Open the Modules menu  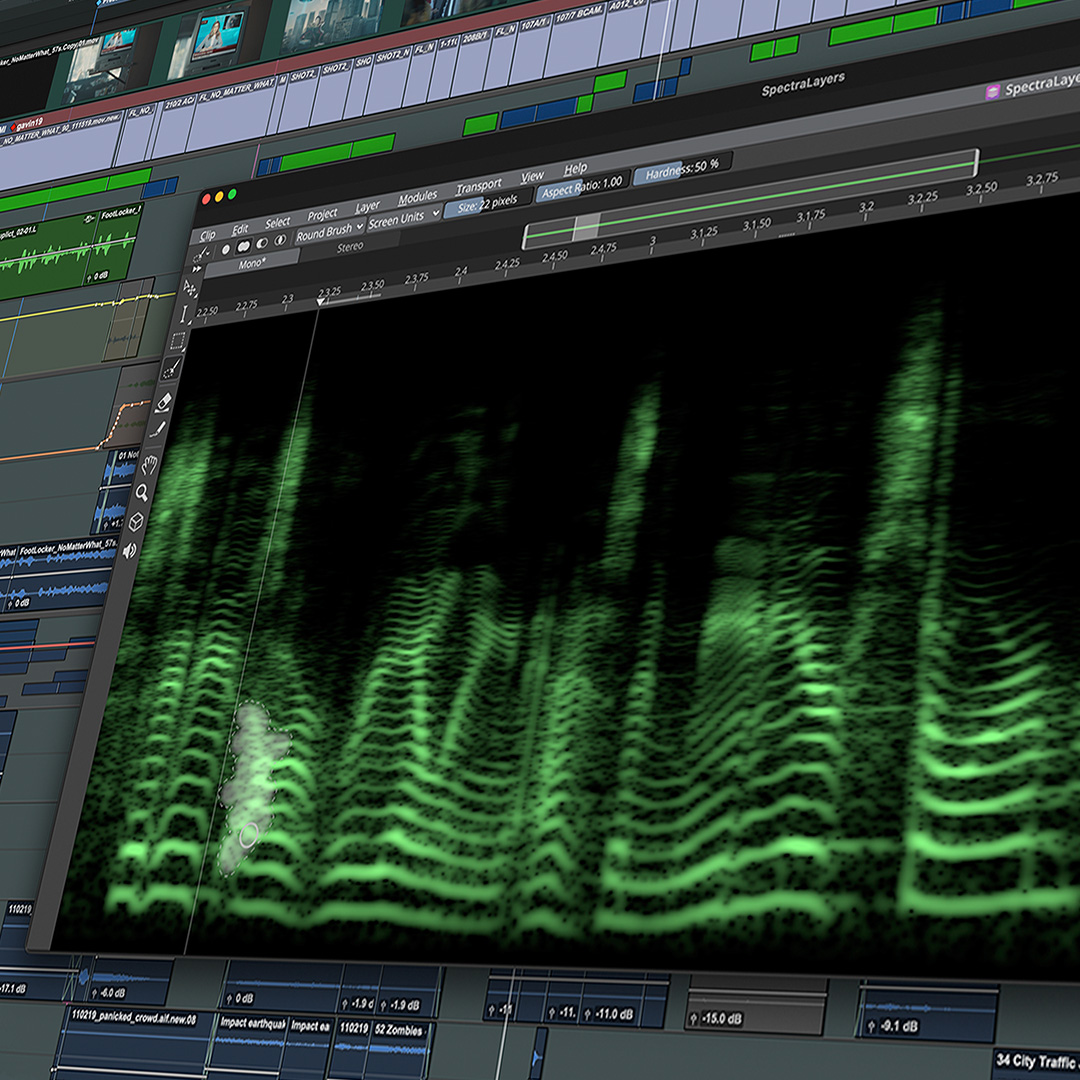tap(417, 198)
